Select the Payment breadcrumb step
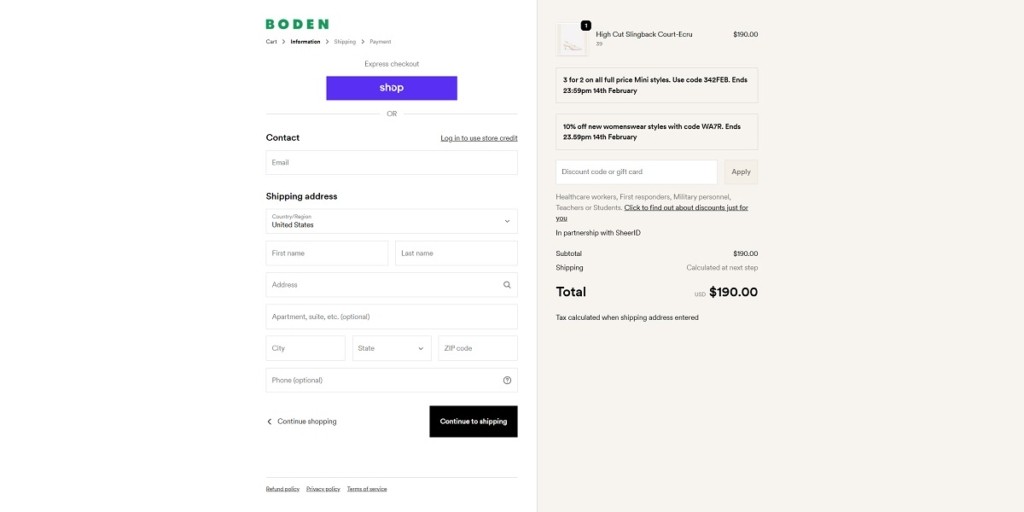Viewport: 1024px width, 512px height. tap(380, 42)
